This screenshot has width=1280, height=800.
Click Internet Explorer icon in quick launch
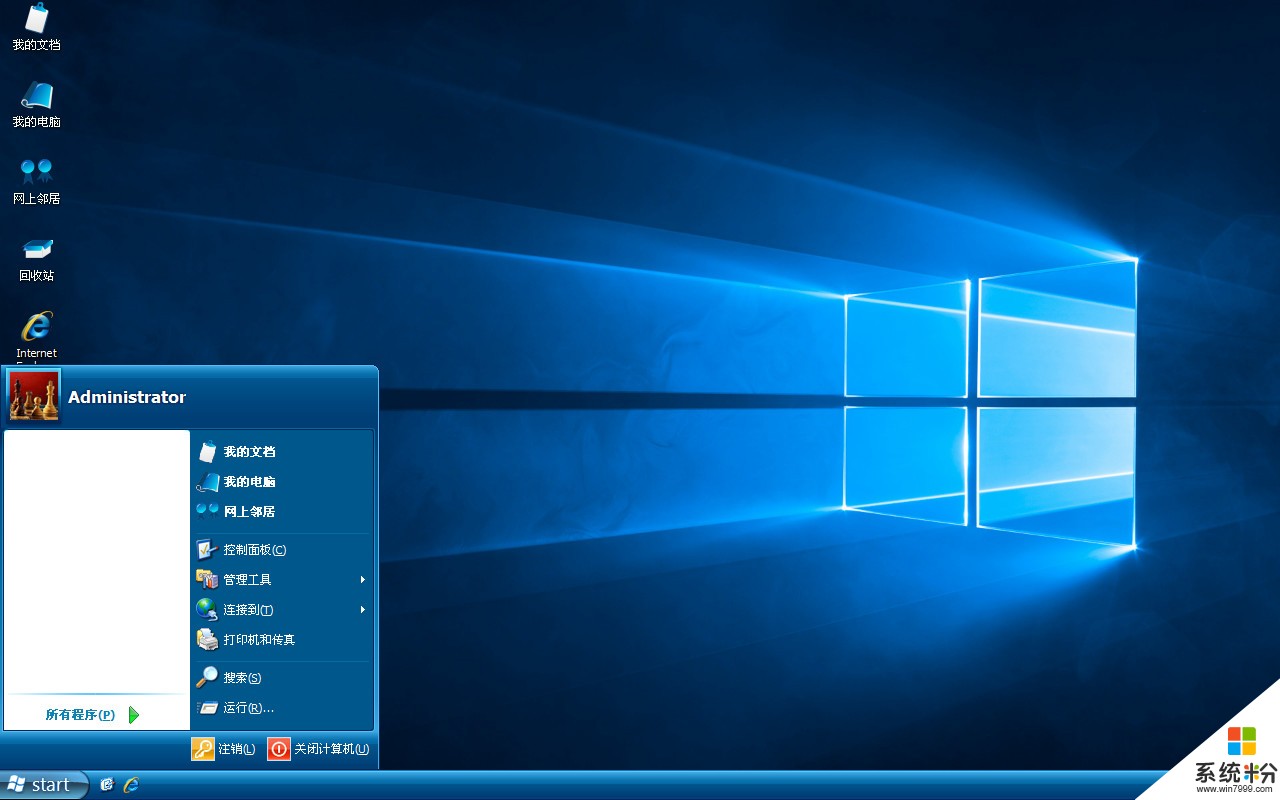(x=131, y=785)
